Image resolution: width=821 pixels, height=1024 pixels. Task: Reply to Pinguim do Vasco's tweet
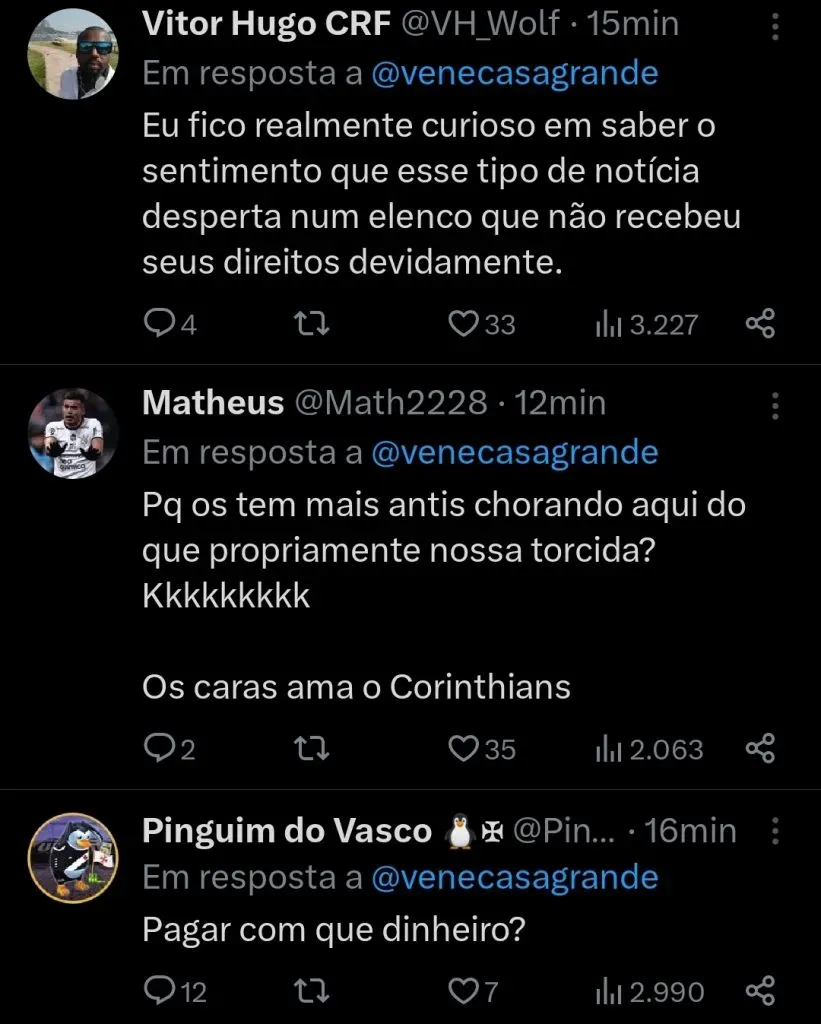pyautogui.click(x=160, y=991)
